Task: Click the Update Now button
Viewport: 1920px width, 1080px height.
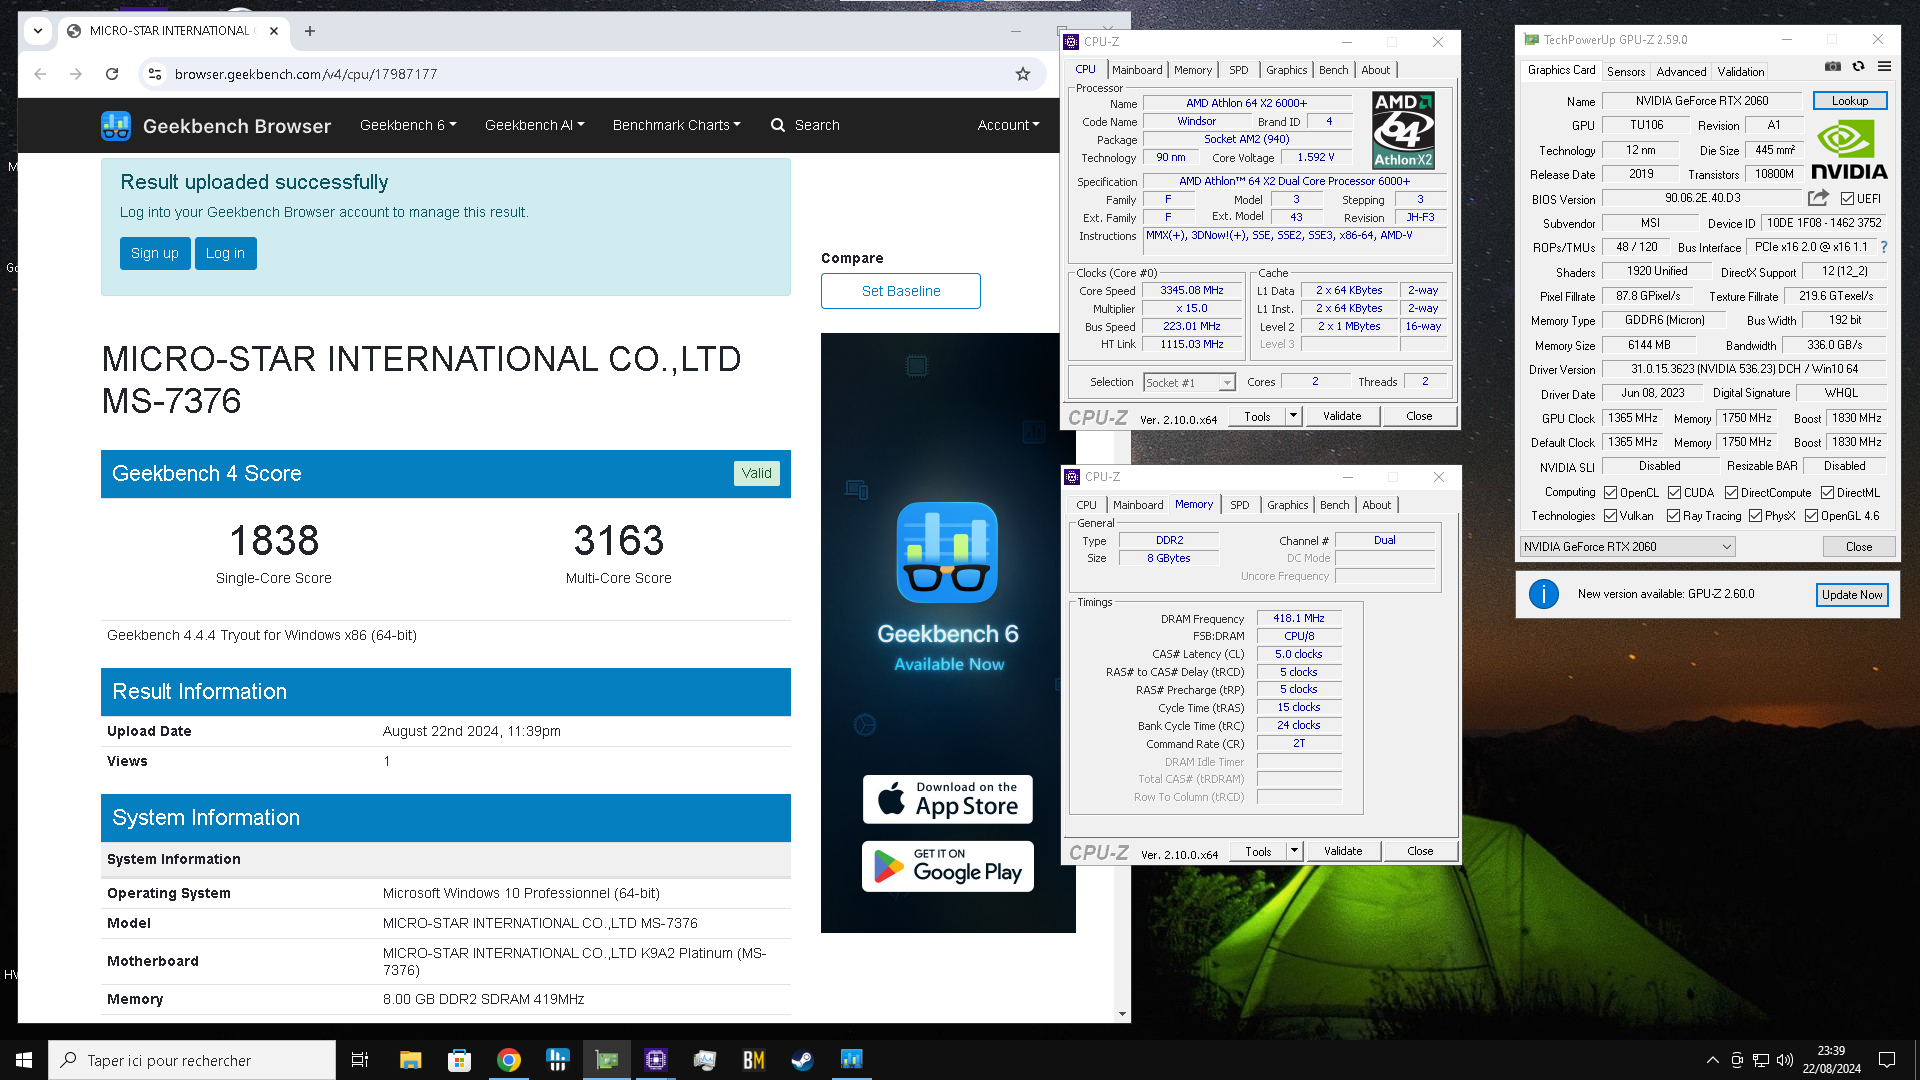Action: pos(1851,594)
